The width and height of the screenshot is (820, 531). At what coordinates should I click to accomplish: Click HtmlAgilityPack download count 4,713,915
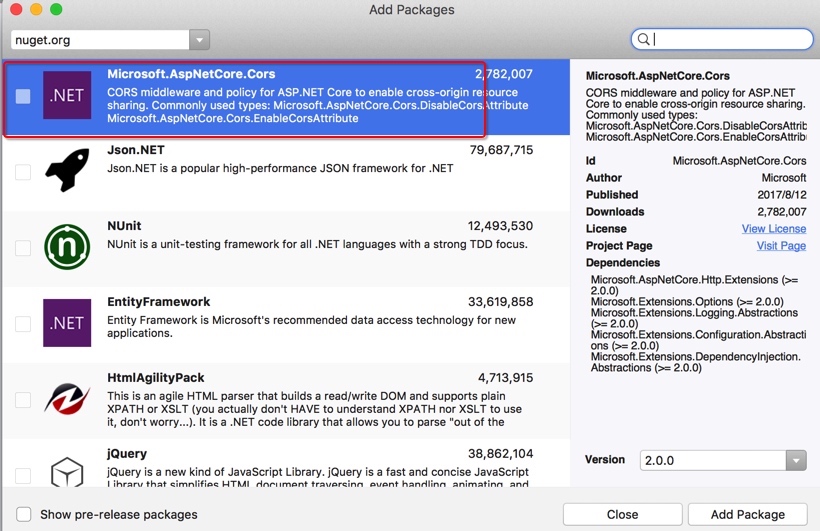[505, 378]
